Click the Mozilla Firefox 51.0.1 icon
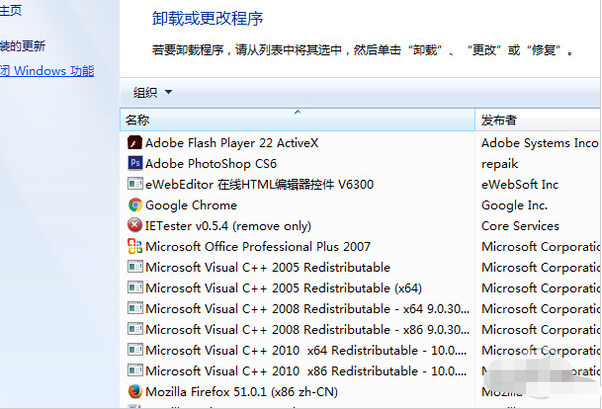The width and height of the screenshot is (602, 409). click(x=135, y=391)
